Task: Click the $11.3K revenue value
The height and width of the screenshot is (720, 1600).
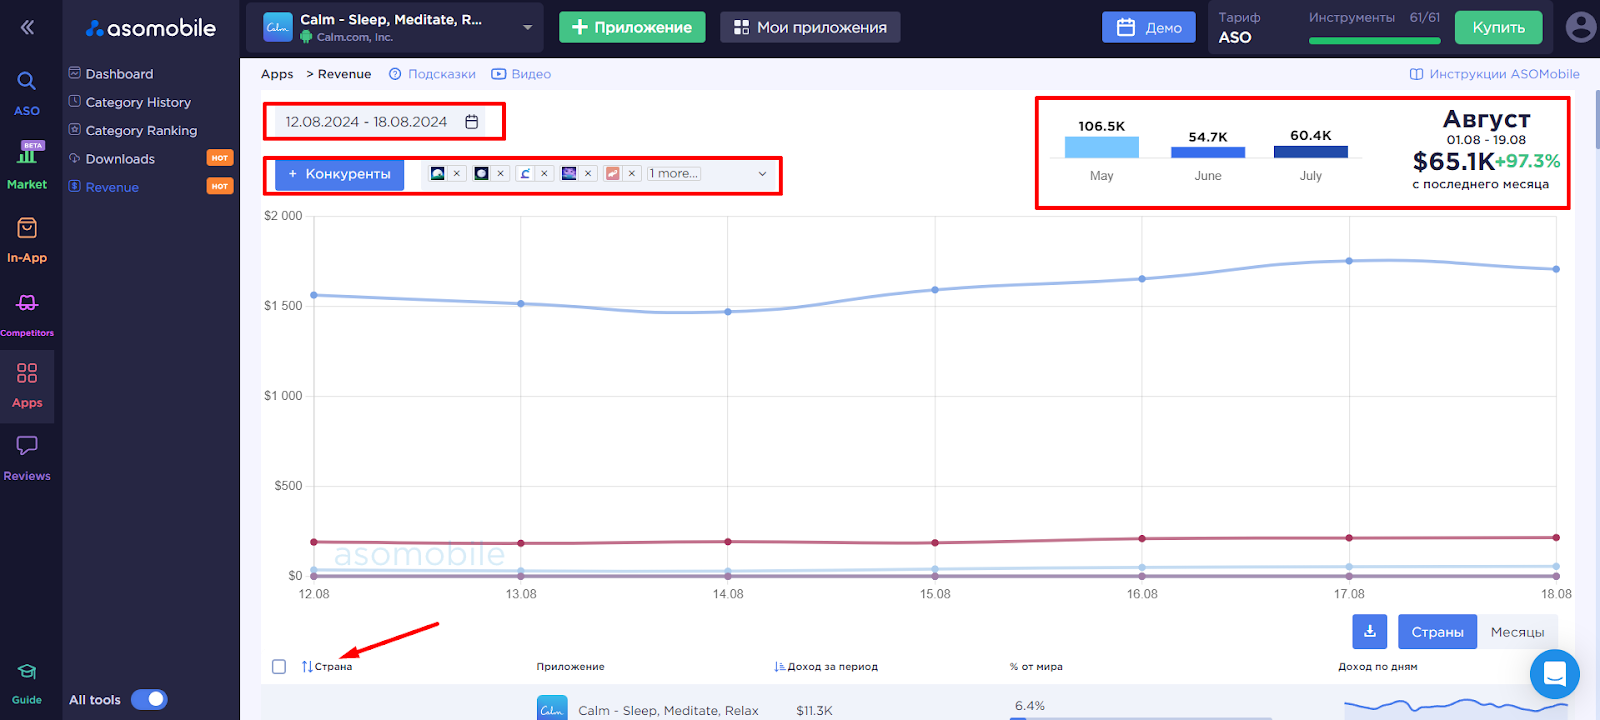Action: 814,710
